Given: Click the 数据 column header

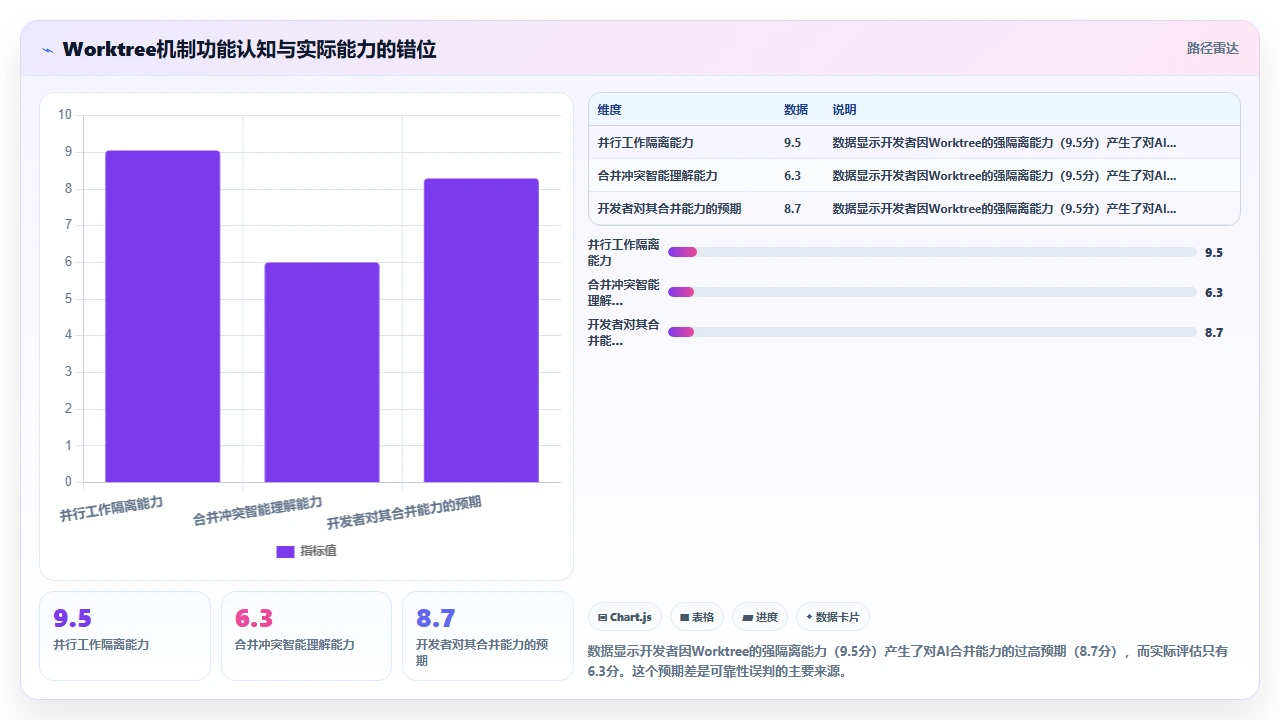Looking at the screenshot, I should coord(796,110).
